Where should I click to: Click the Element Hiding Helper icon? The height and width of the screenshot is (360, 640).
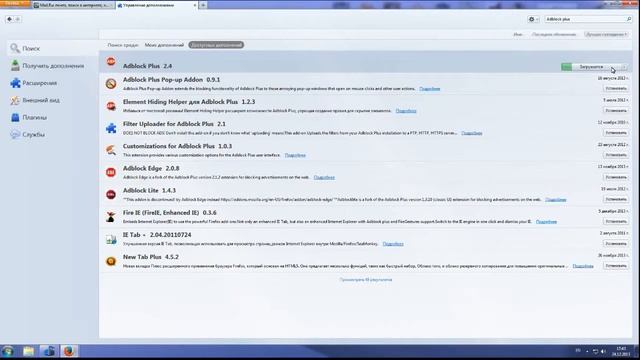(111, 106)
